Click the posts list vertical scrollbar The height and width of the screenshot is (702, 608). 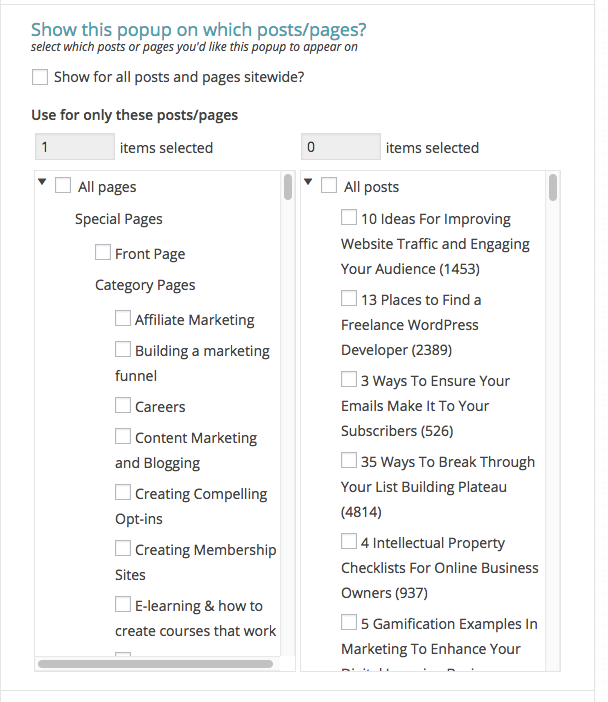(x=553, y=188)
